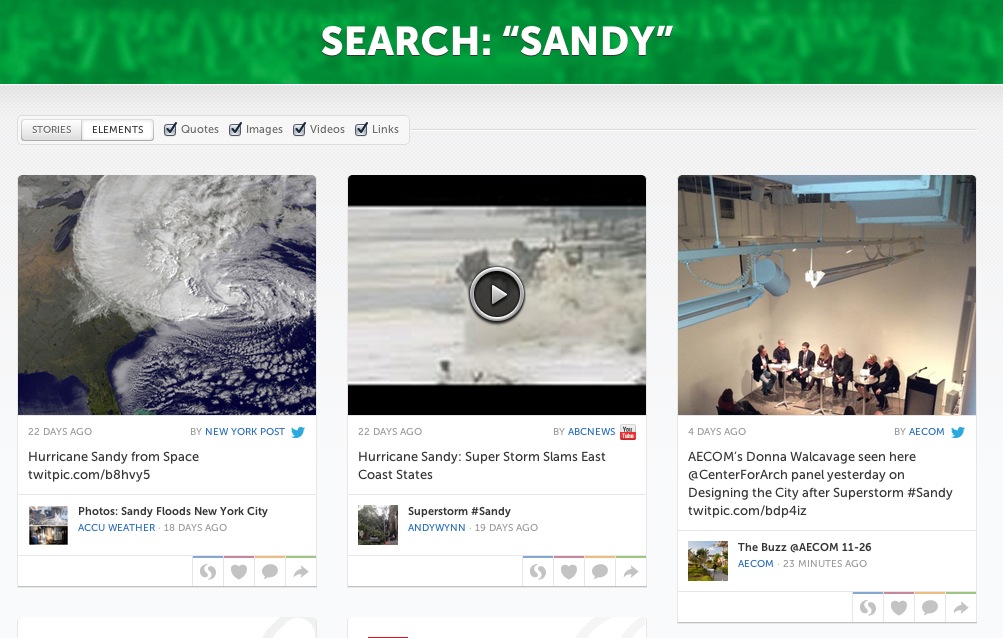Like the AECOM panel card

tap(899, 607)
